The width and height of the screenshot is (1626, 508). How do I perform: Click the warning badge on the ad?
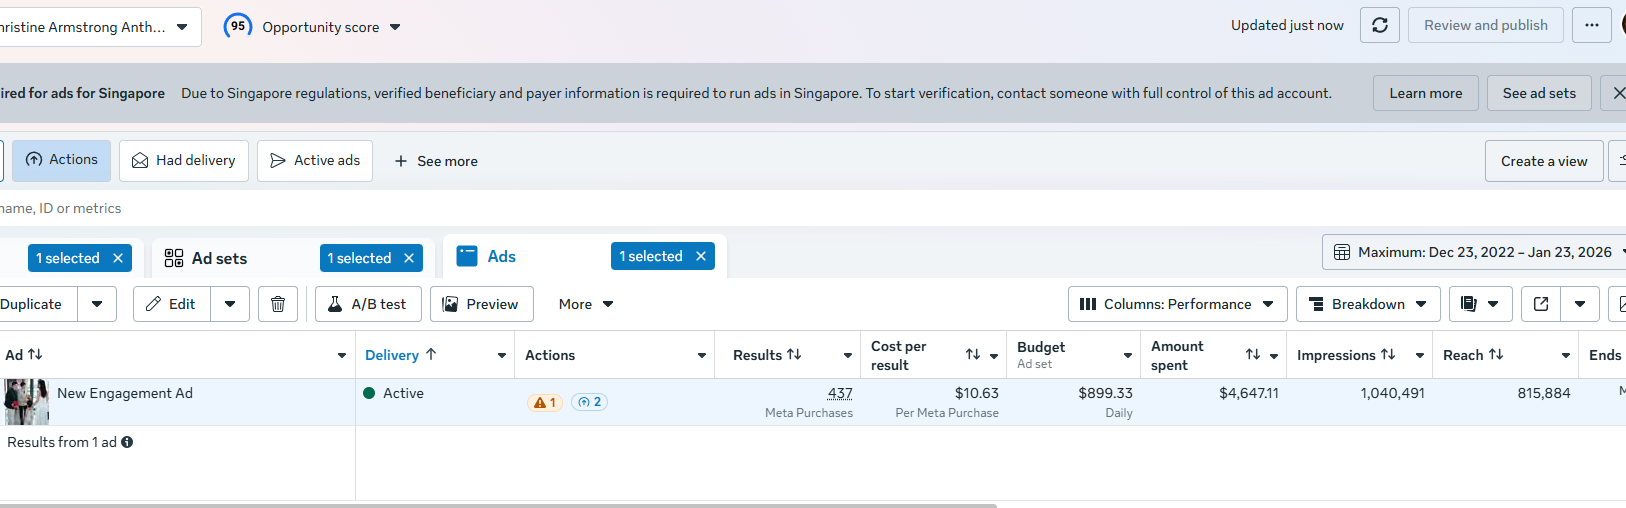point(545,402)
